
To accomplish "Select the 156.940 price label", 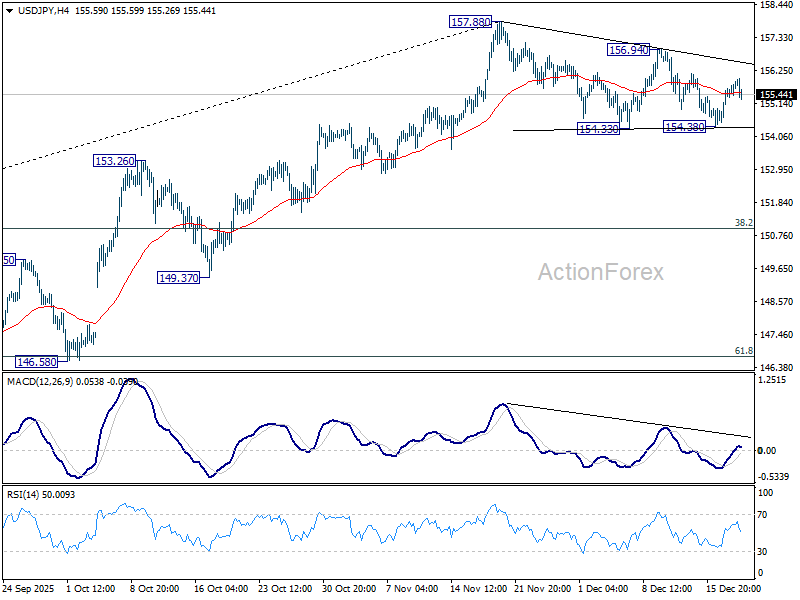I will coord(629,49).
